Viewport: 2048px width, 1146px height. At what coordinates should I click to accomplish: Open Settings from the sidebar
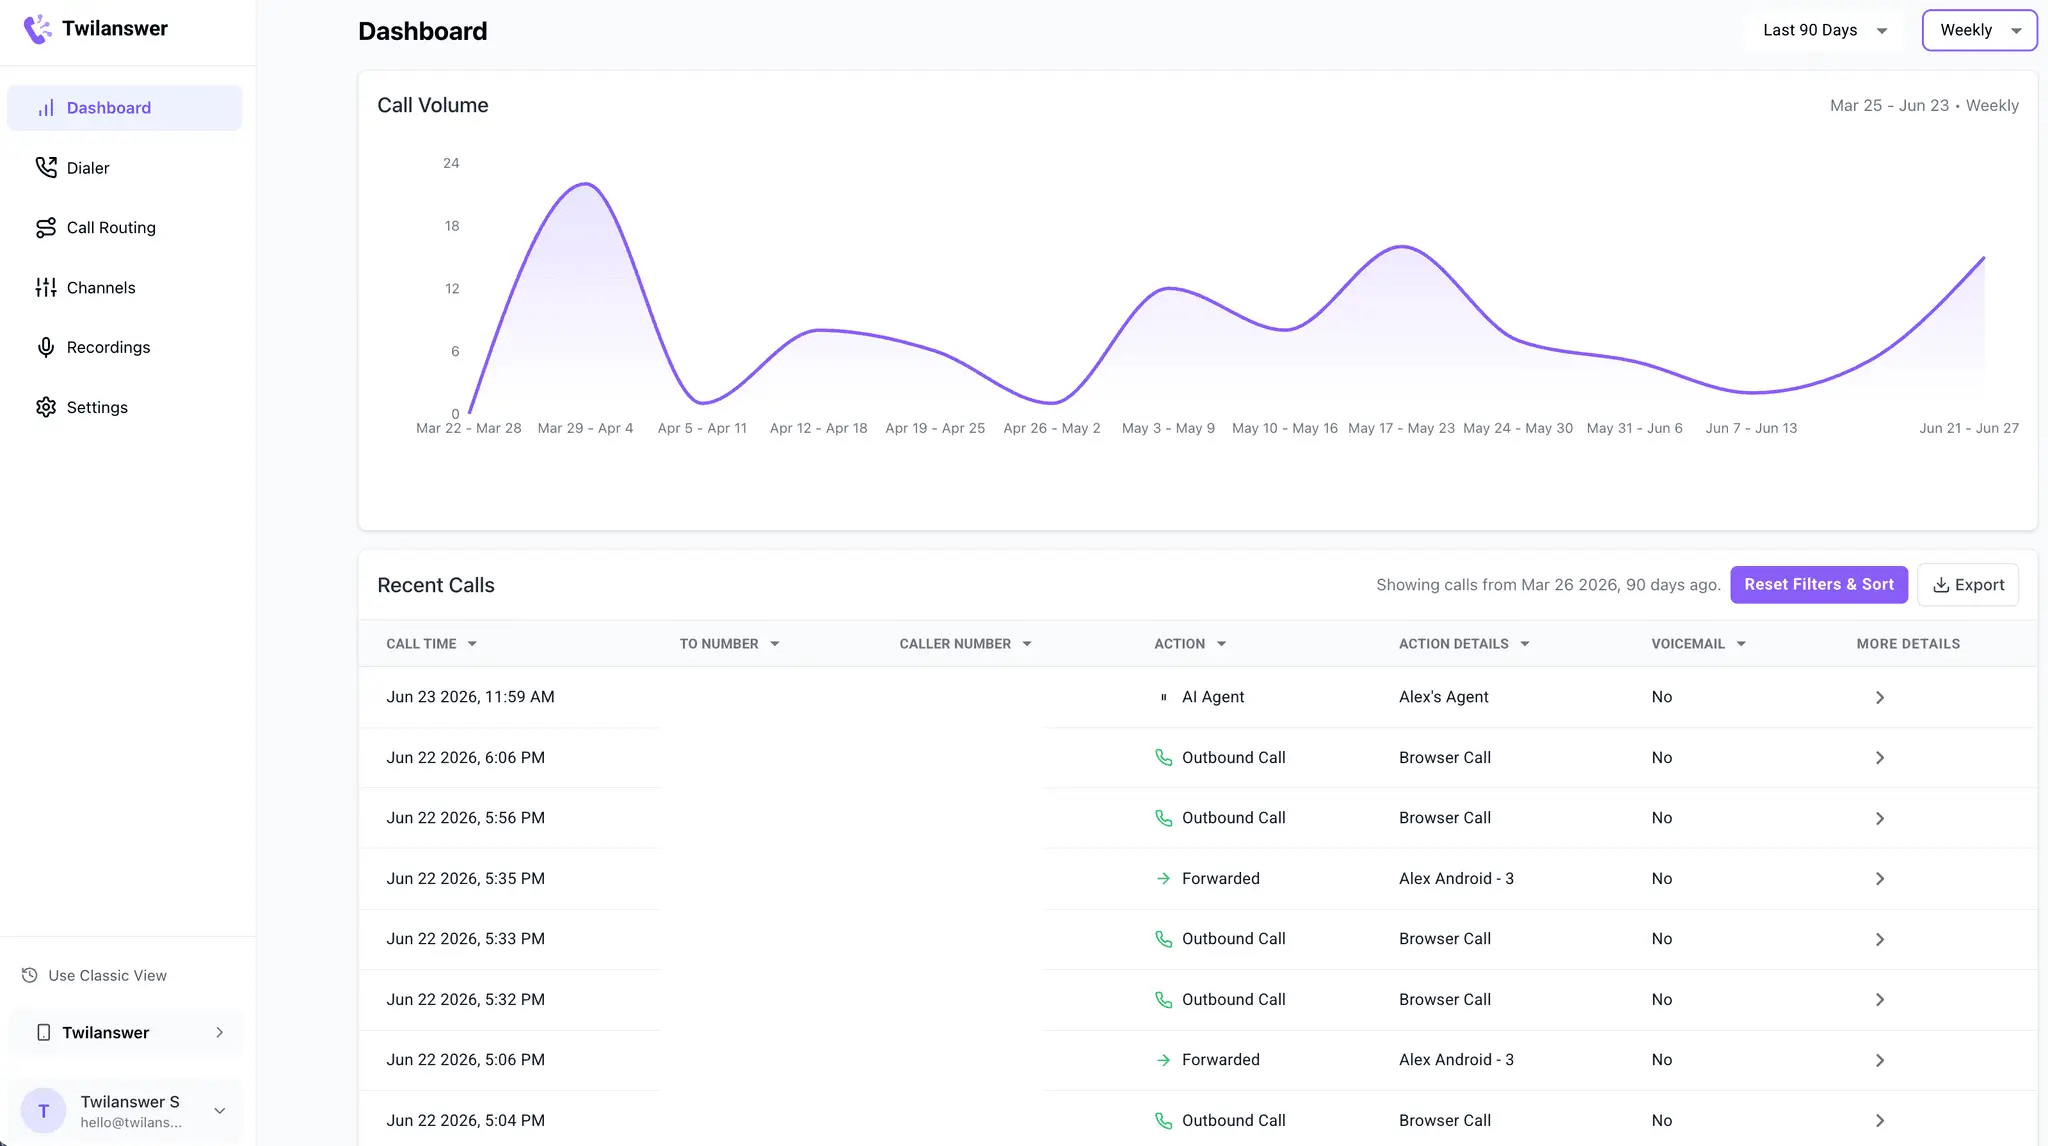click(125, 407)
